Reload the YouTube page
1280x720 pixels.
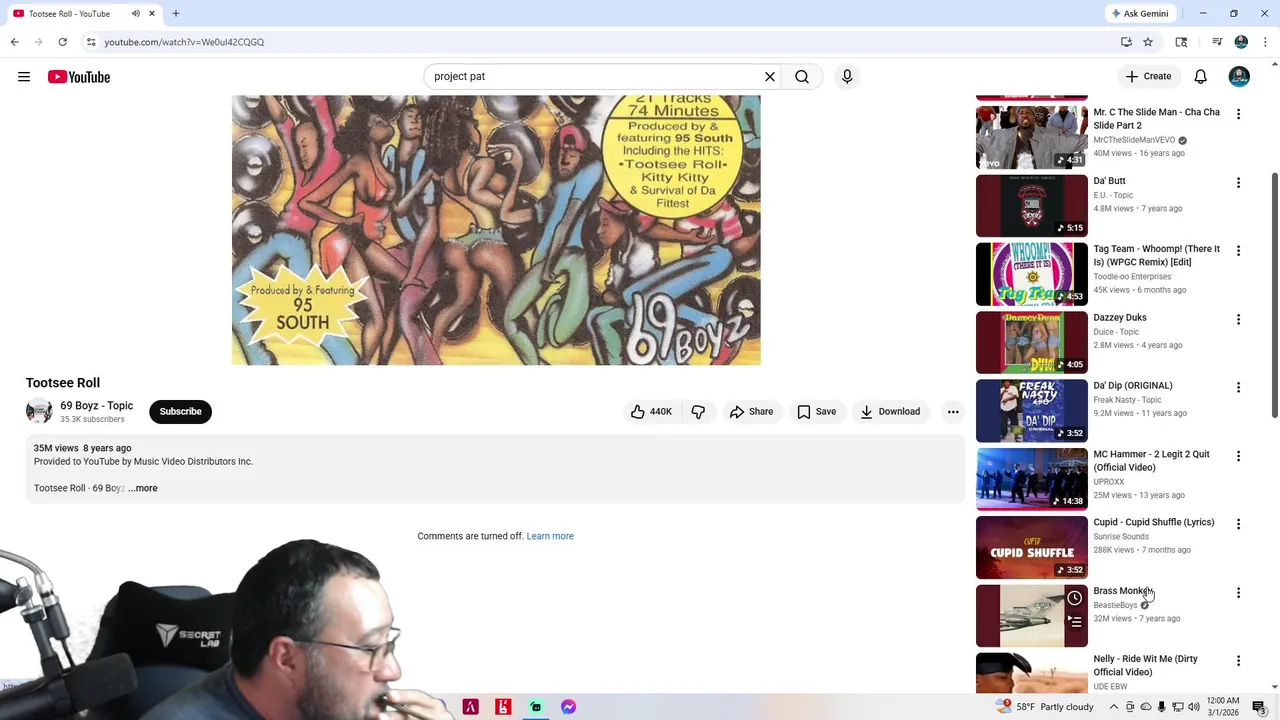click(62, 42)
